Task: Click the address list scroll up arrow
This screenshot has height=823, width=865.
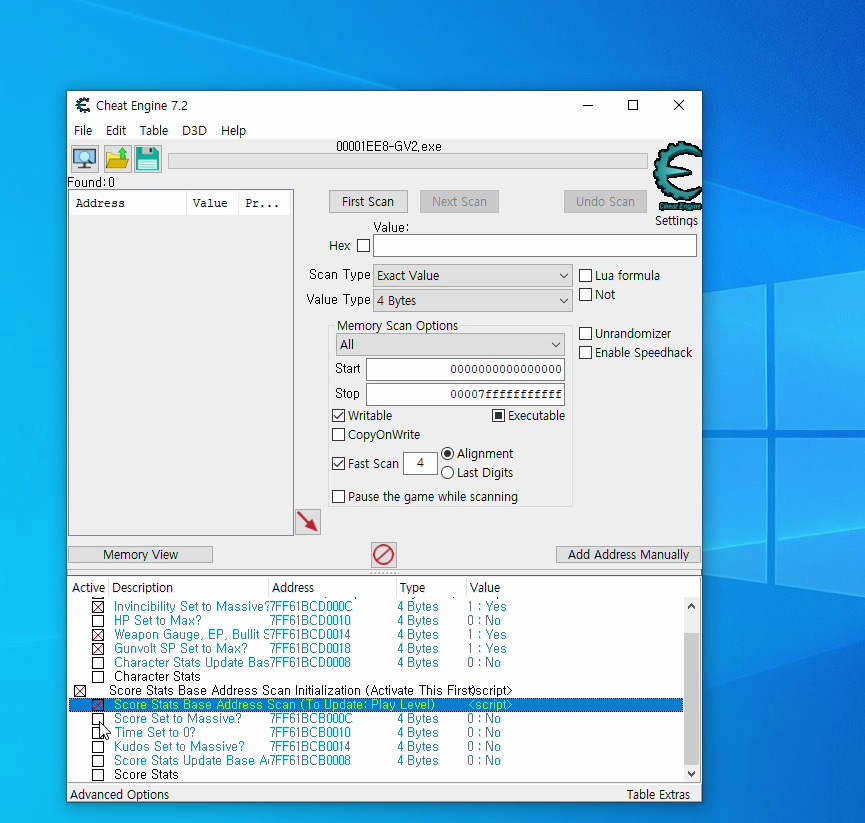Action: [x=691, y=606]
